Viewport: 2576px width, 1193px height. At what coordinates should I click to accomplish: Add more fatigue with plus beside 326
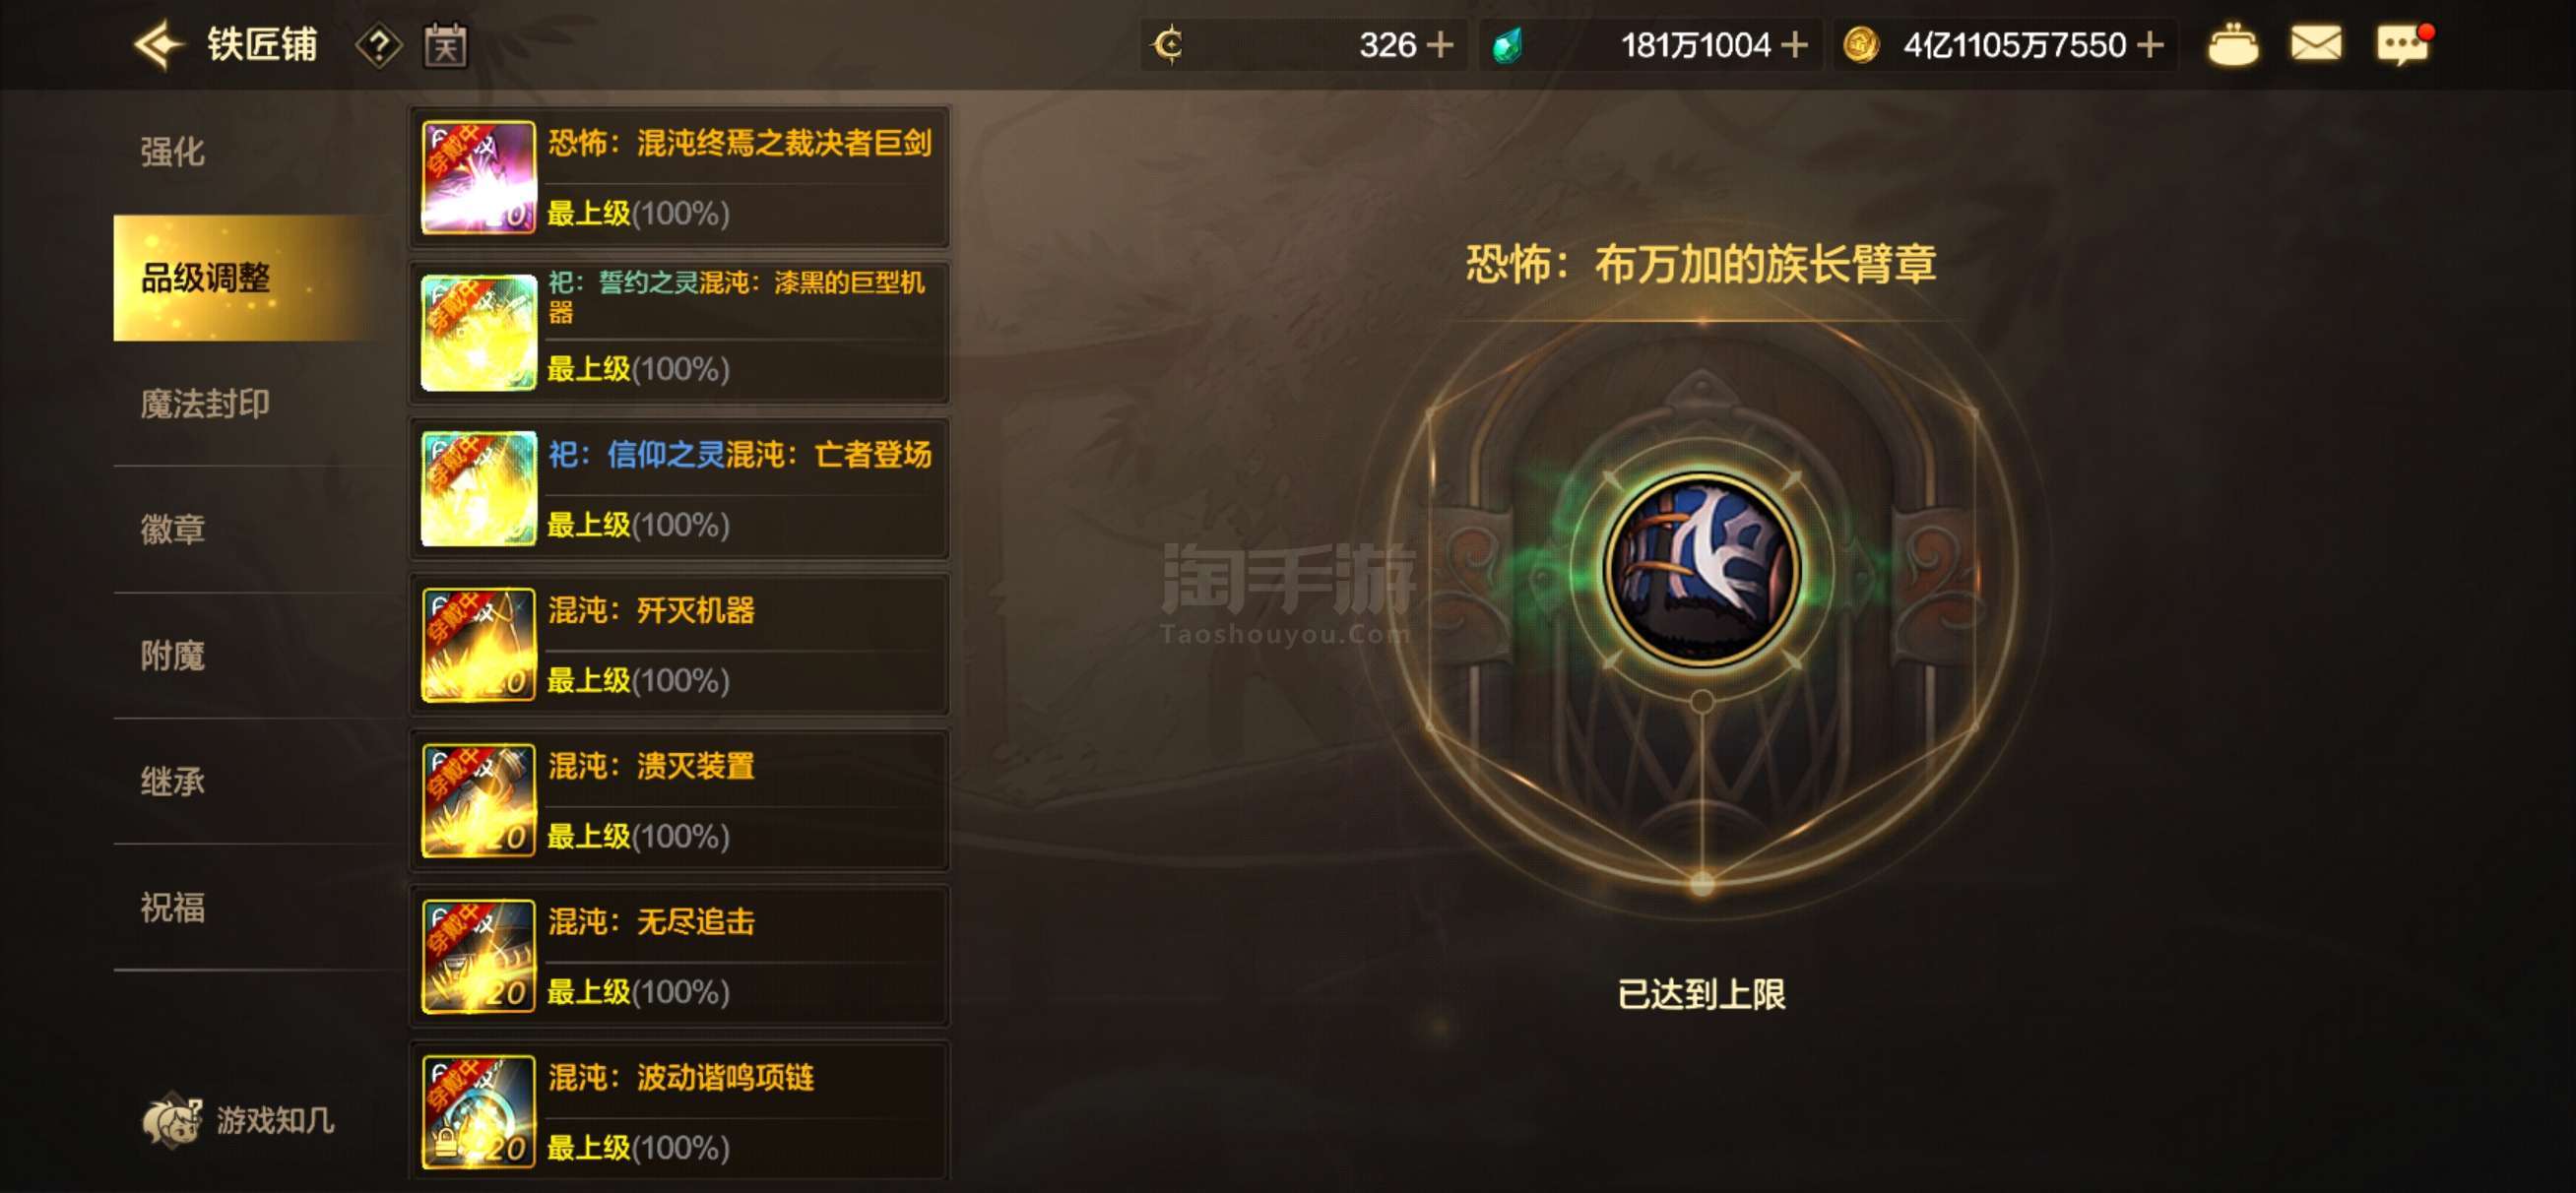pos(1440,45)
